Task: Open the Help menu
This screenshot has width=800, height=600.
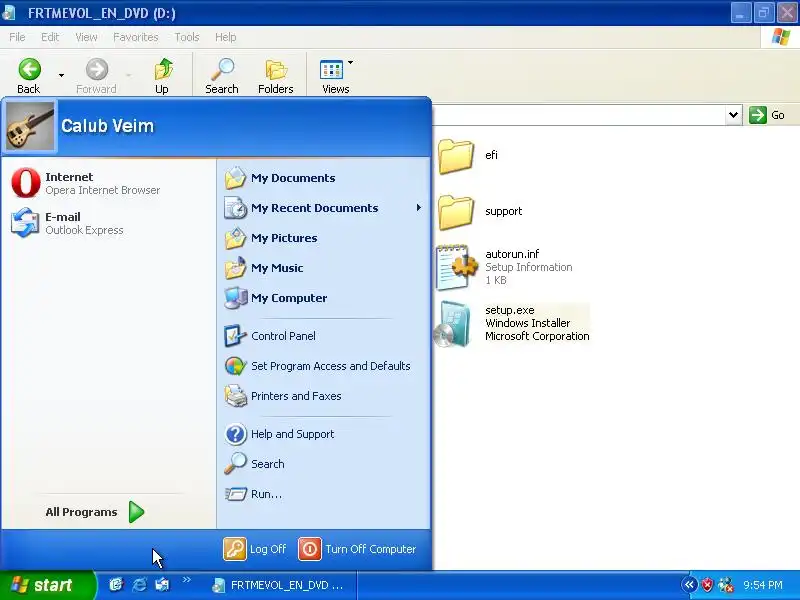Action: pyautogui.click(x=226, y=37)
